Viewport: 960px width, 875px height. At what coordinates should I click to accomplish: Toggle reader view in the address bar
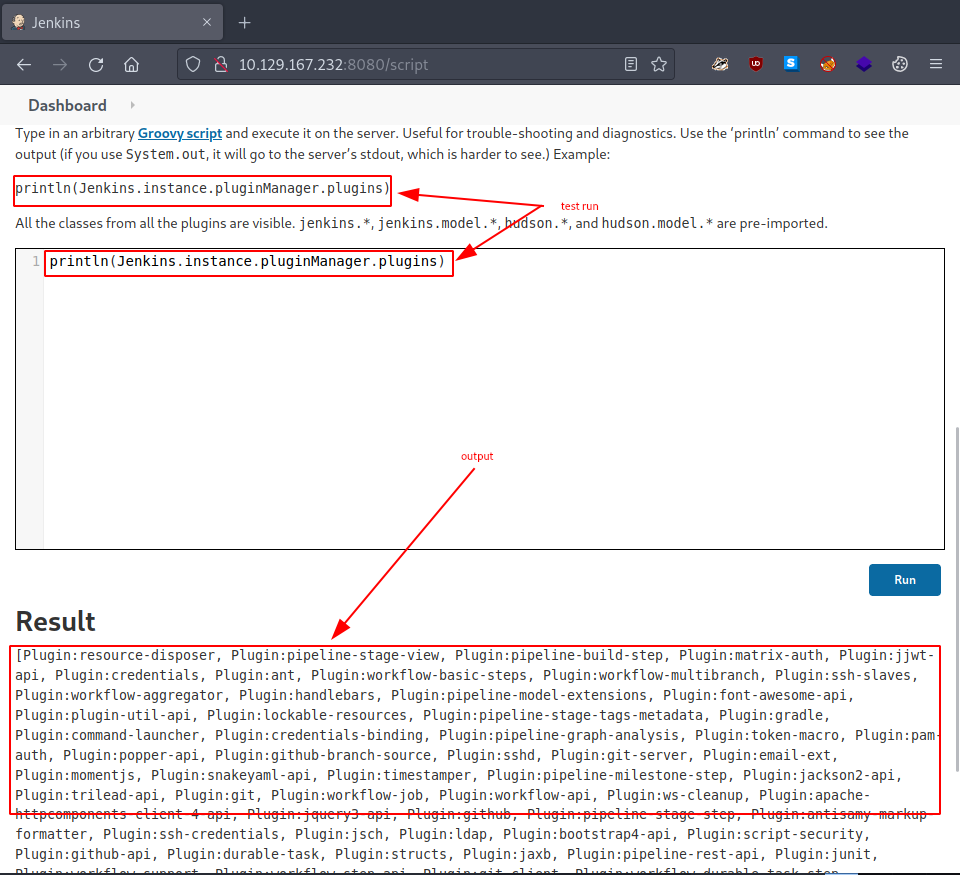(630, 64)
